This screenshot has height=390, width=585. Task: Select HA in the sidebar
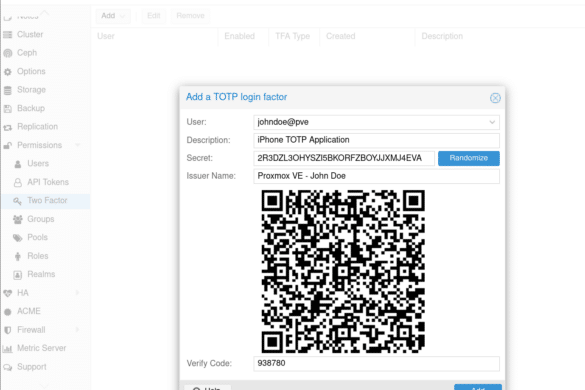coord(23,293)
